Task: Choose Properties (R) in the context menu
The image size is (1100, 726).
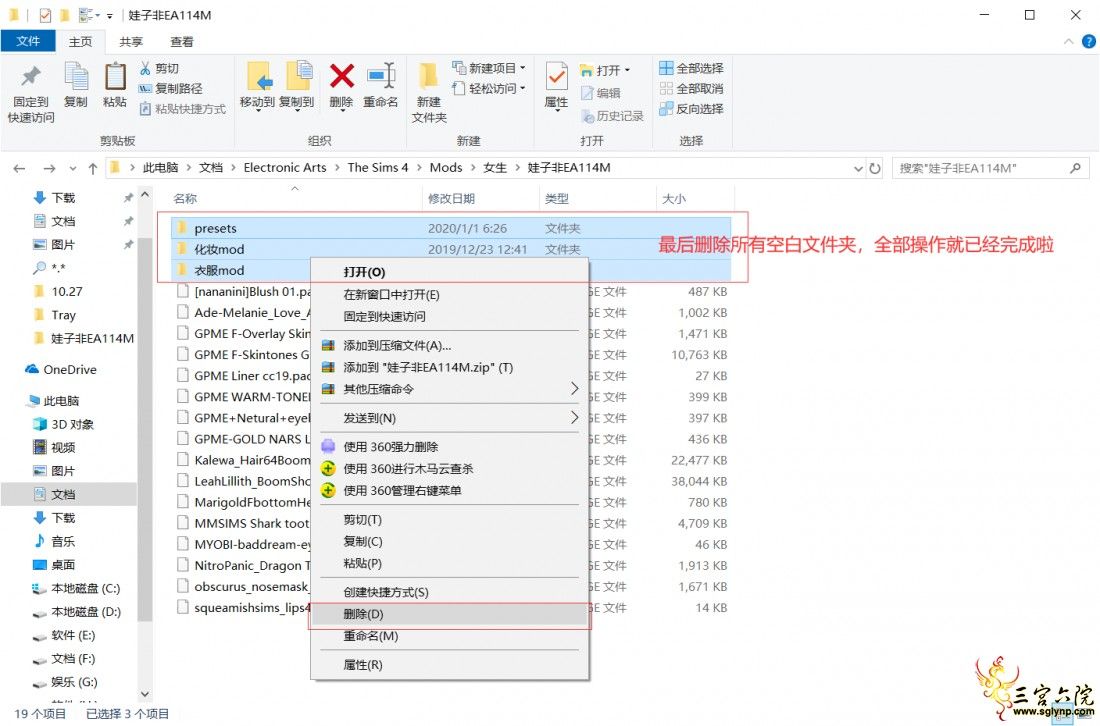Action: [449, 665]
